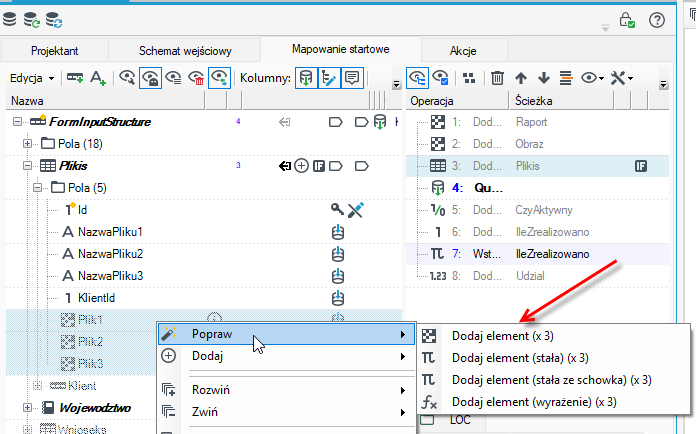Image resolution: width=696 pixels, height=434 pixels.
Task: Switch to the Projektant tab
Action: [55, 51]
